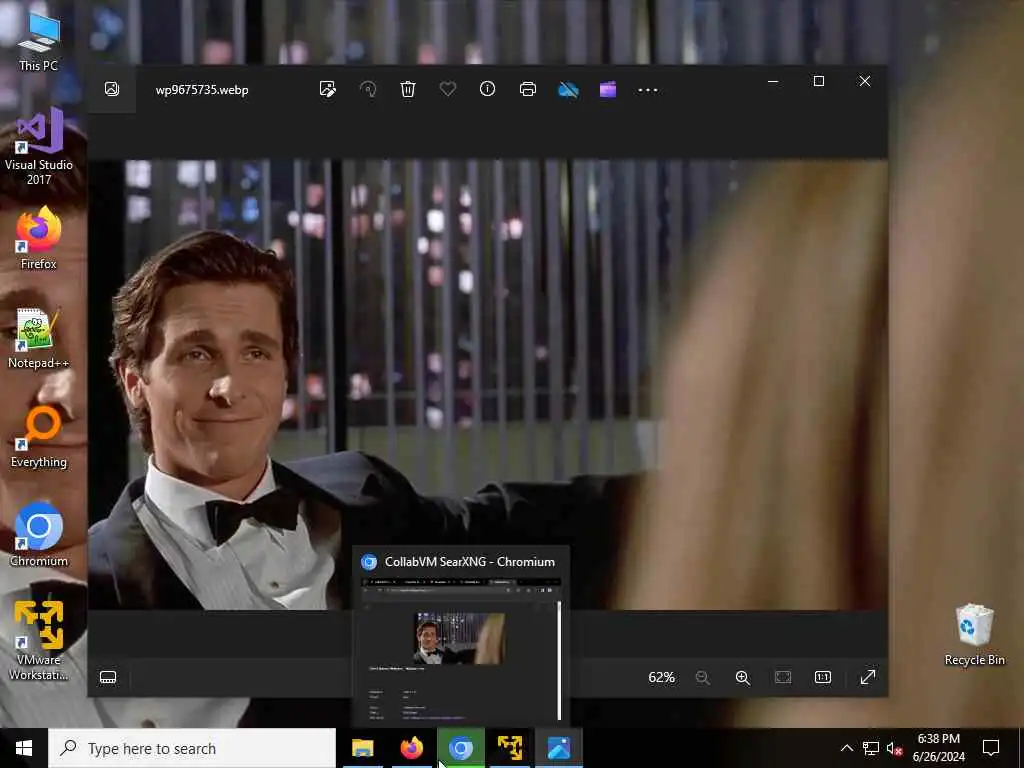Screen dimensions: 1024x768
Task: Select the CollabVM SearXNG Chromium preview thumbnail
Action: [x=461, y=648]
